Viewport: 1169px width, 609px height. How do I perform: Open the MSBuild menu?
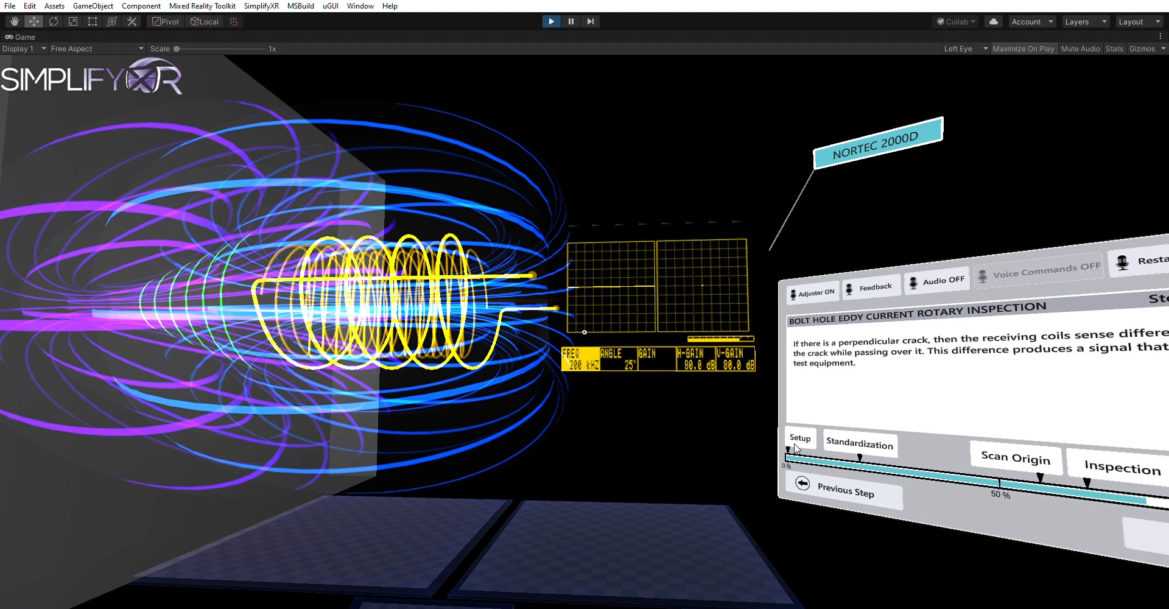[300, 6]
